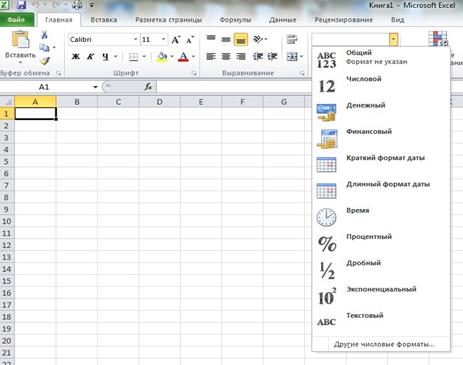
Task: Choose Денежный currency format
Action: click(380, 113)
